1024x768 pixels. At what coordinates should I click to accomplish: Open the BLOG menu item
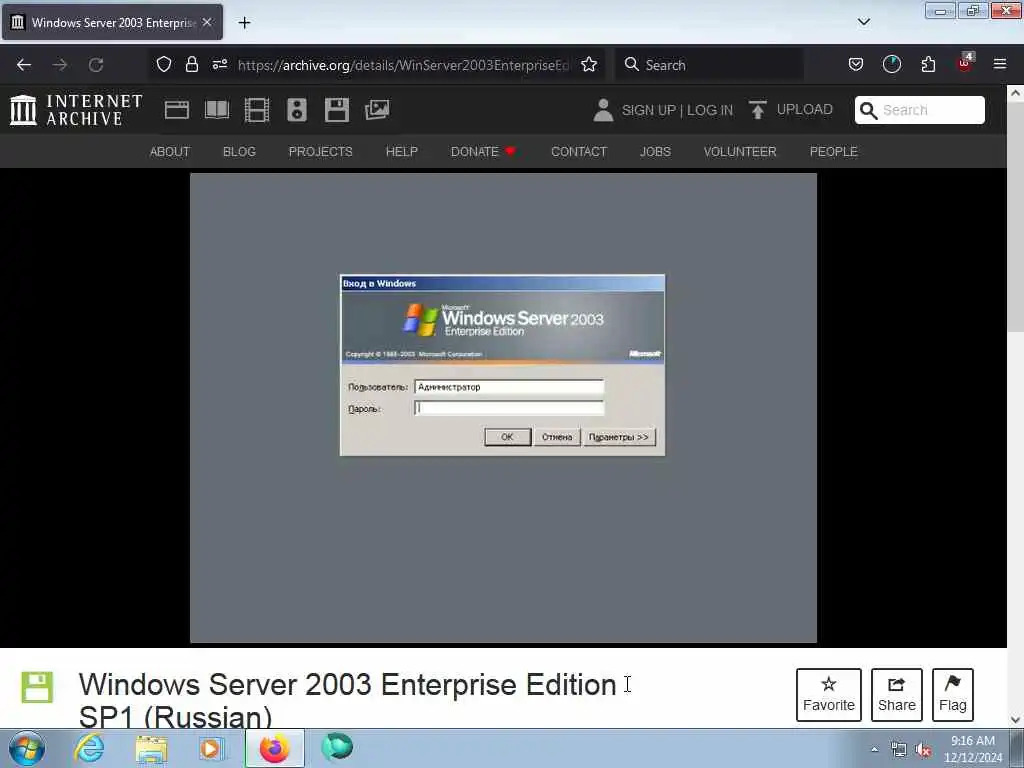click(239, 152)
